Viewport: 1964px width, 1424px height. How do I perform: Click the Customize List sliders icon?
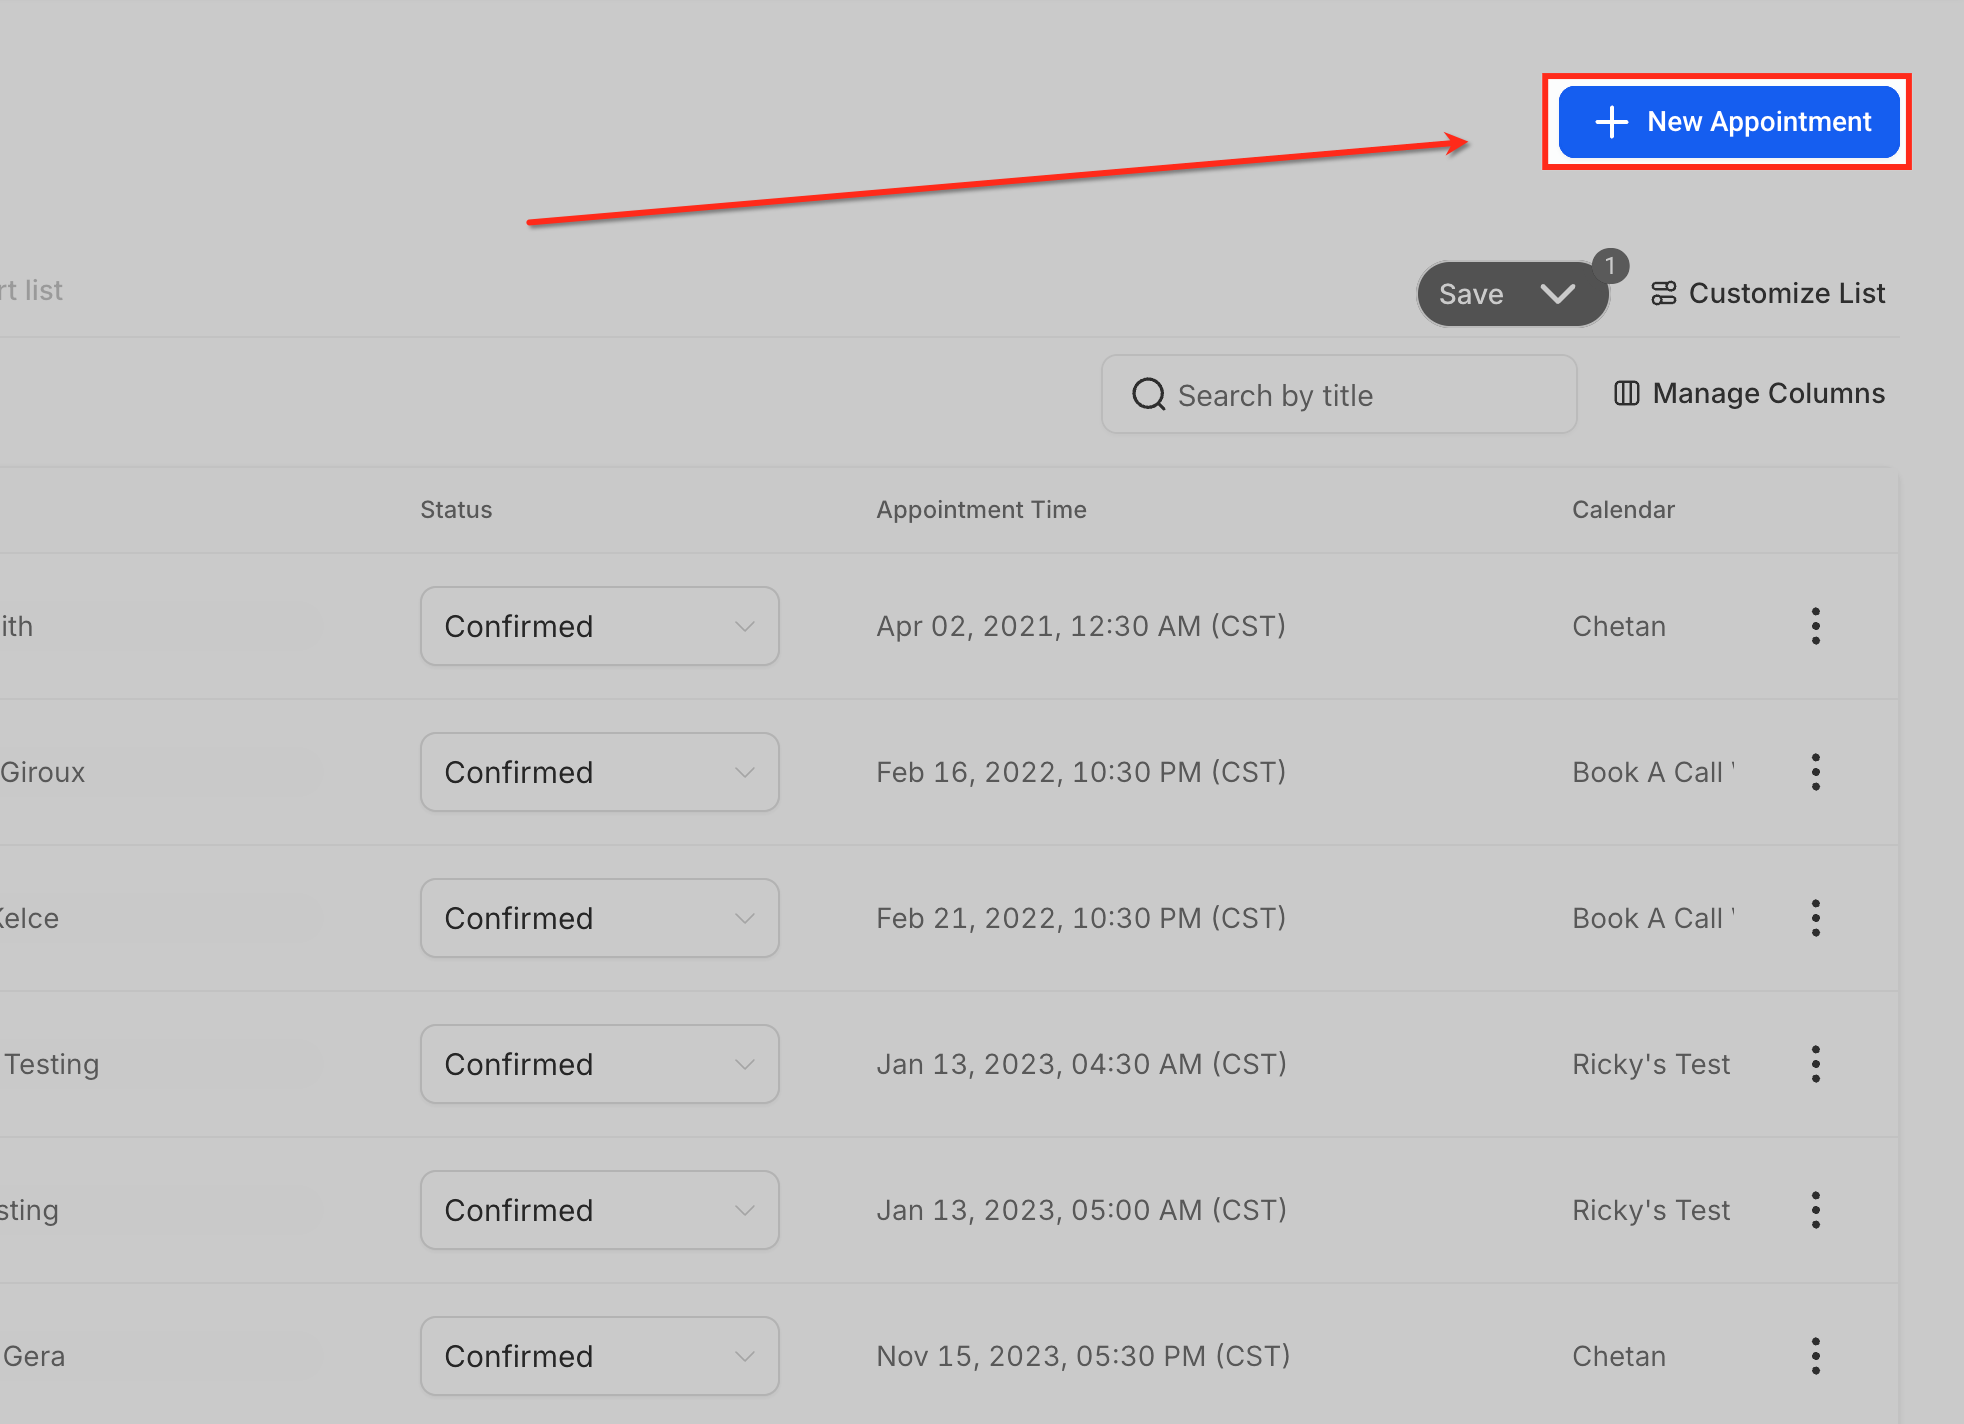[x=1663, y=293]
